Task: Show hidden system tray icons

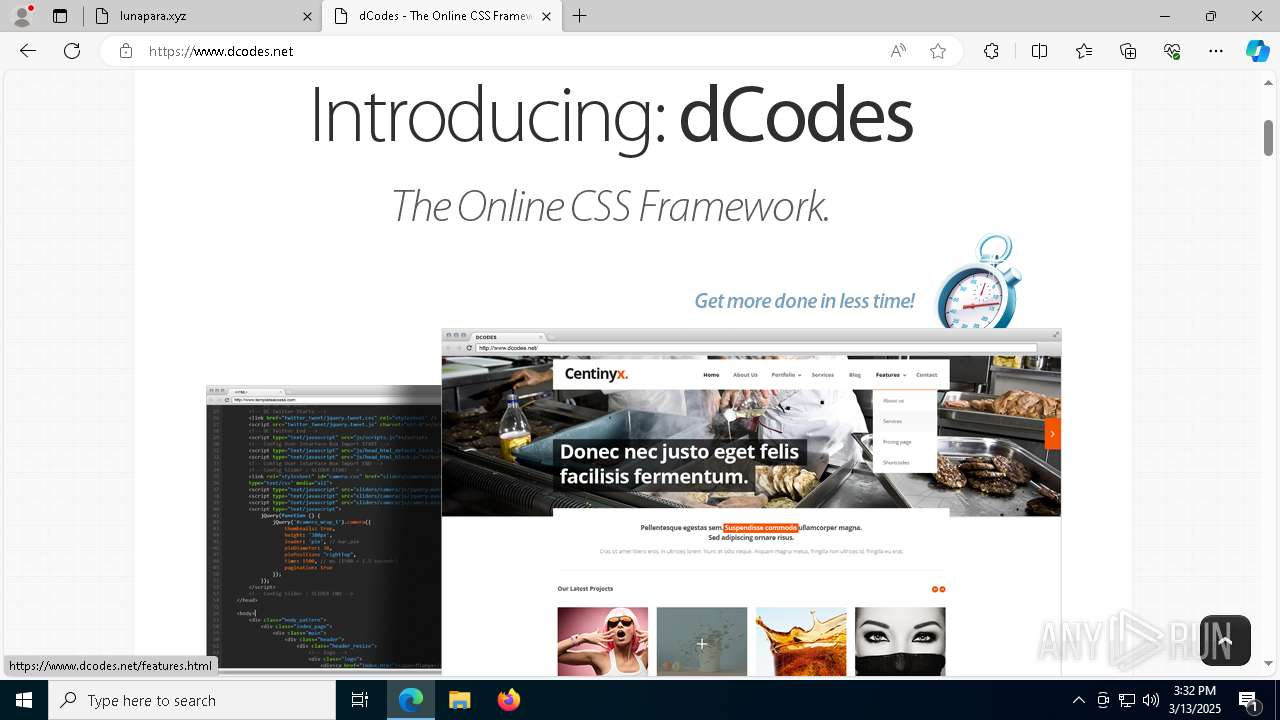Action: (1079, 700)
